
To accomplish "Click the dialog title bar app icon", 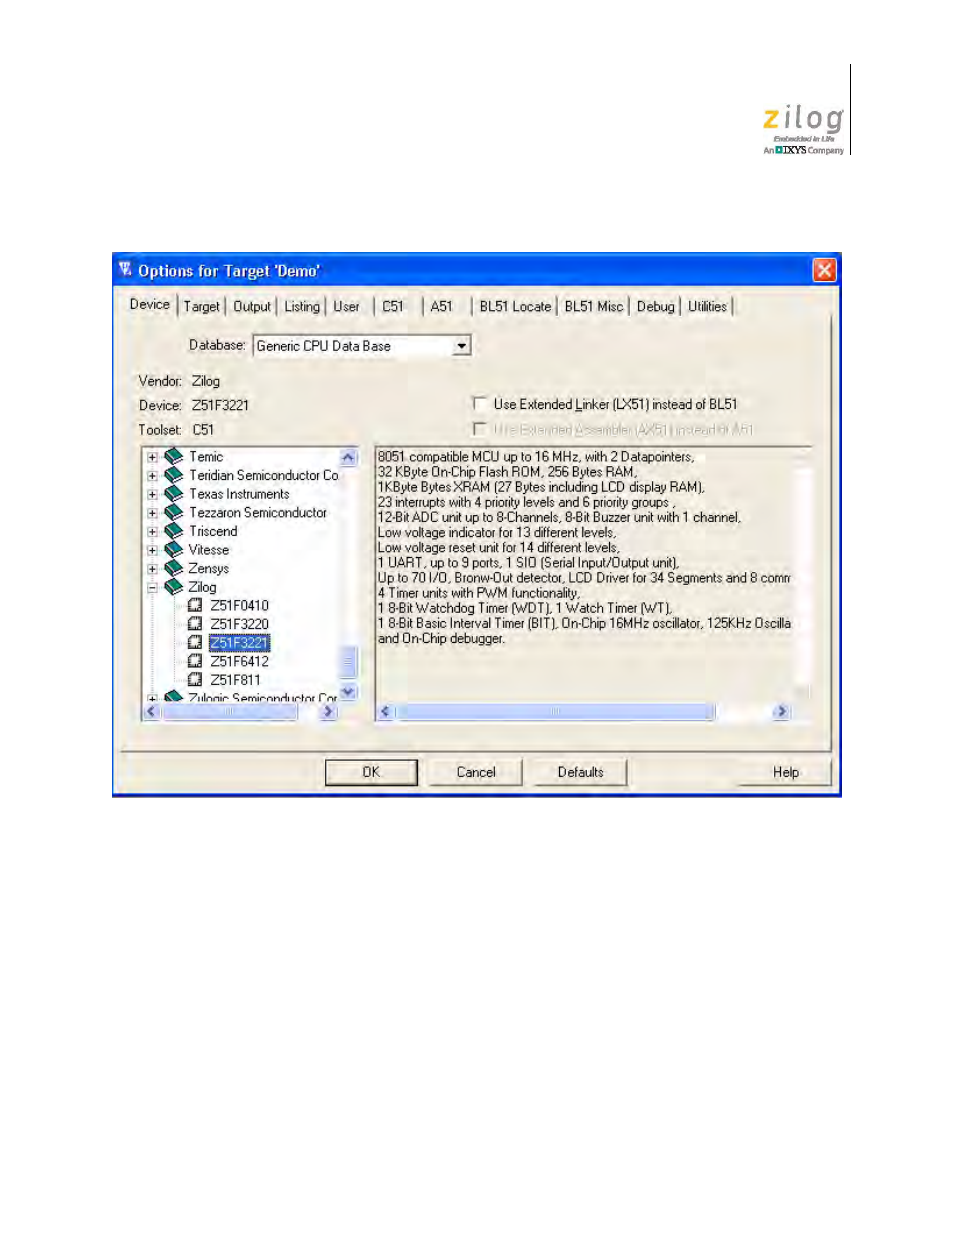I will [125, 269].
